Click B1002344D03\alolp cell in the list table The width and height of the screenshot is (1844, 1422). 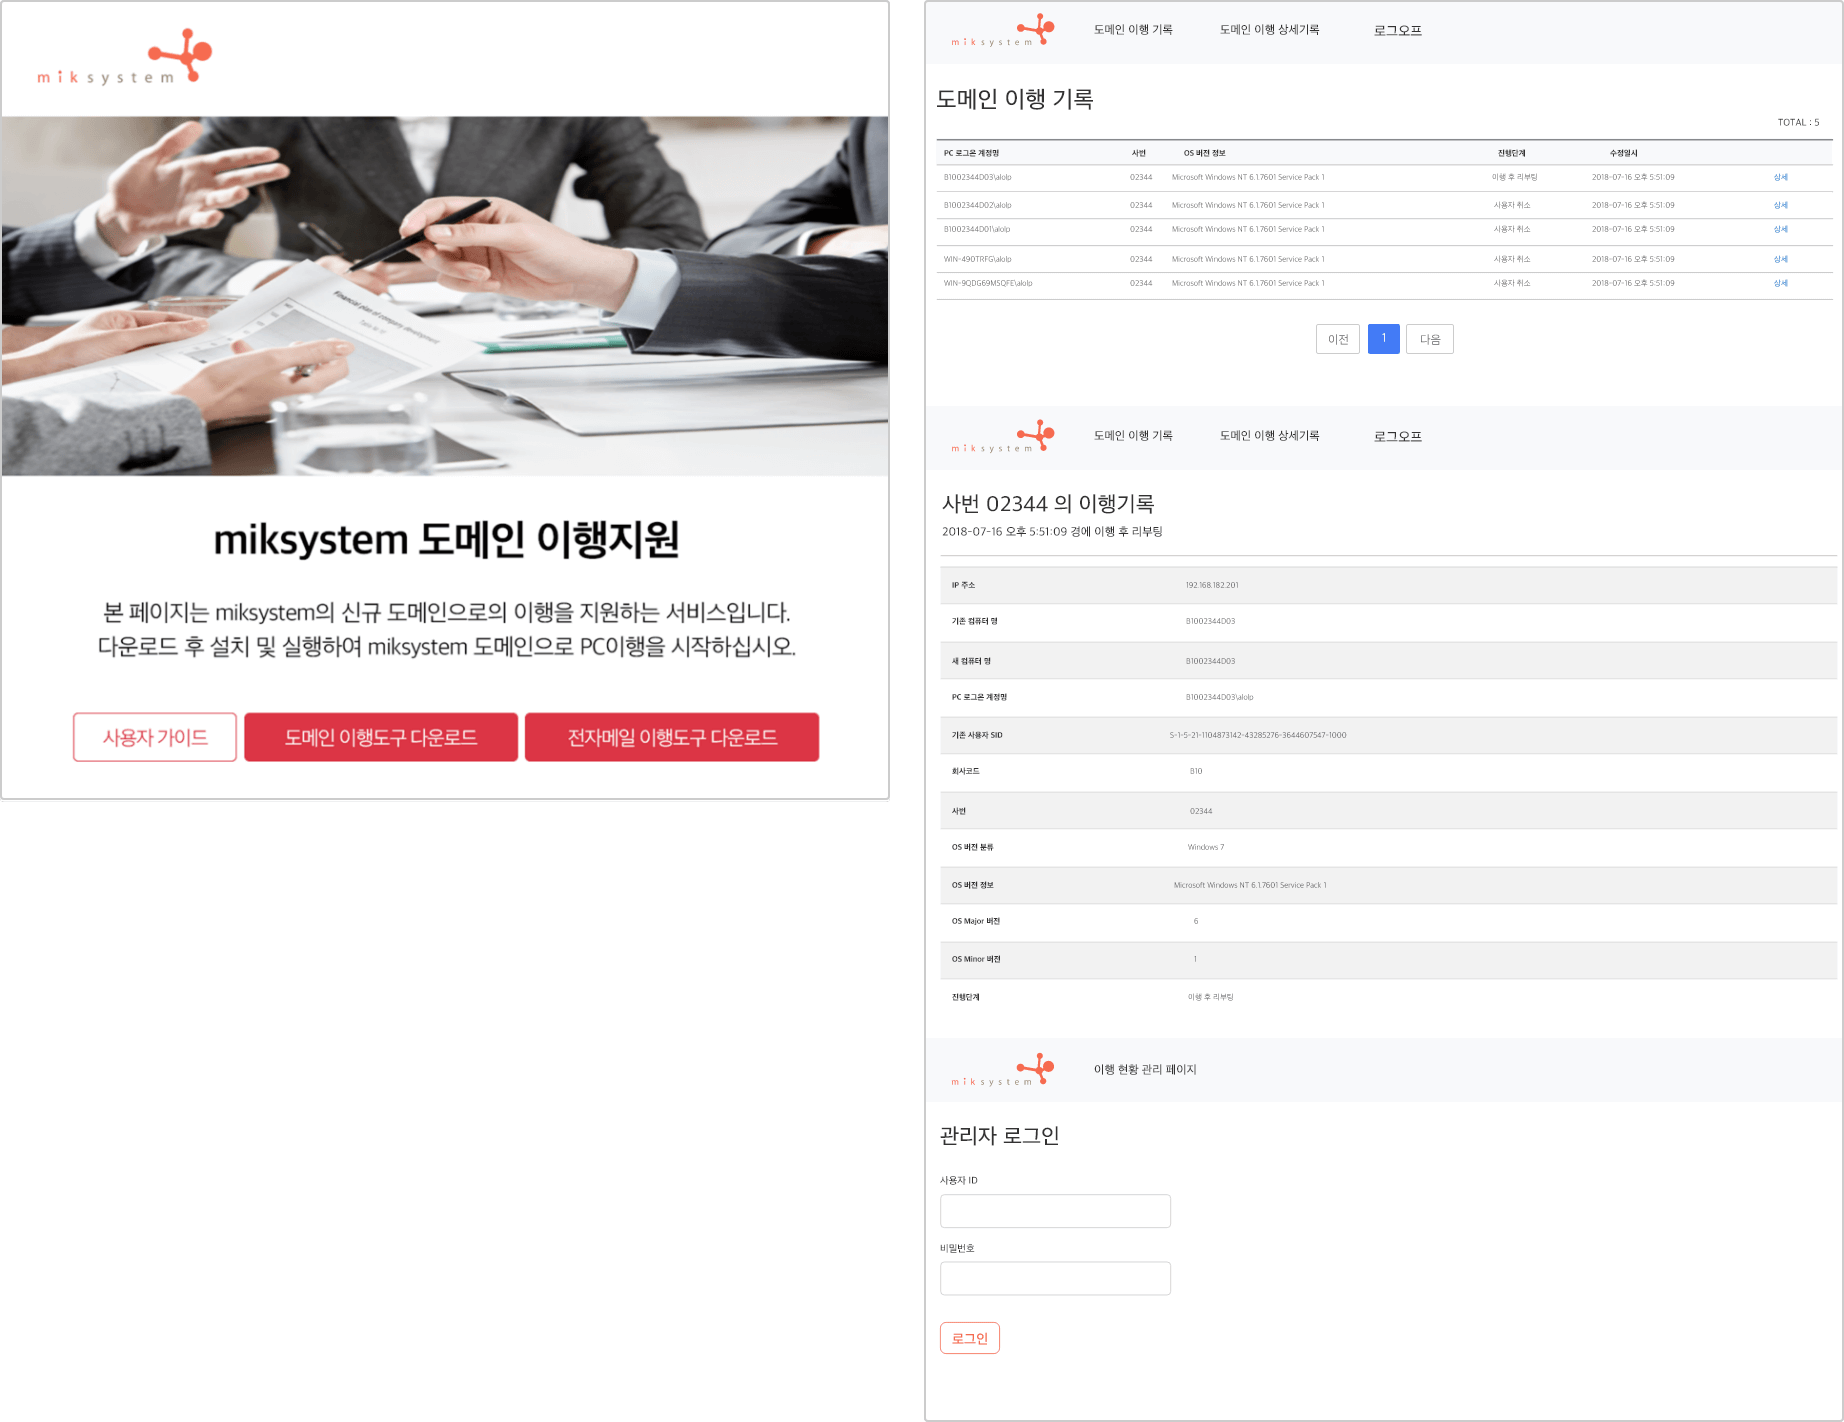pyautogui.click(x=977, y=178)
